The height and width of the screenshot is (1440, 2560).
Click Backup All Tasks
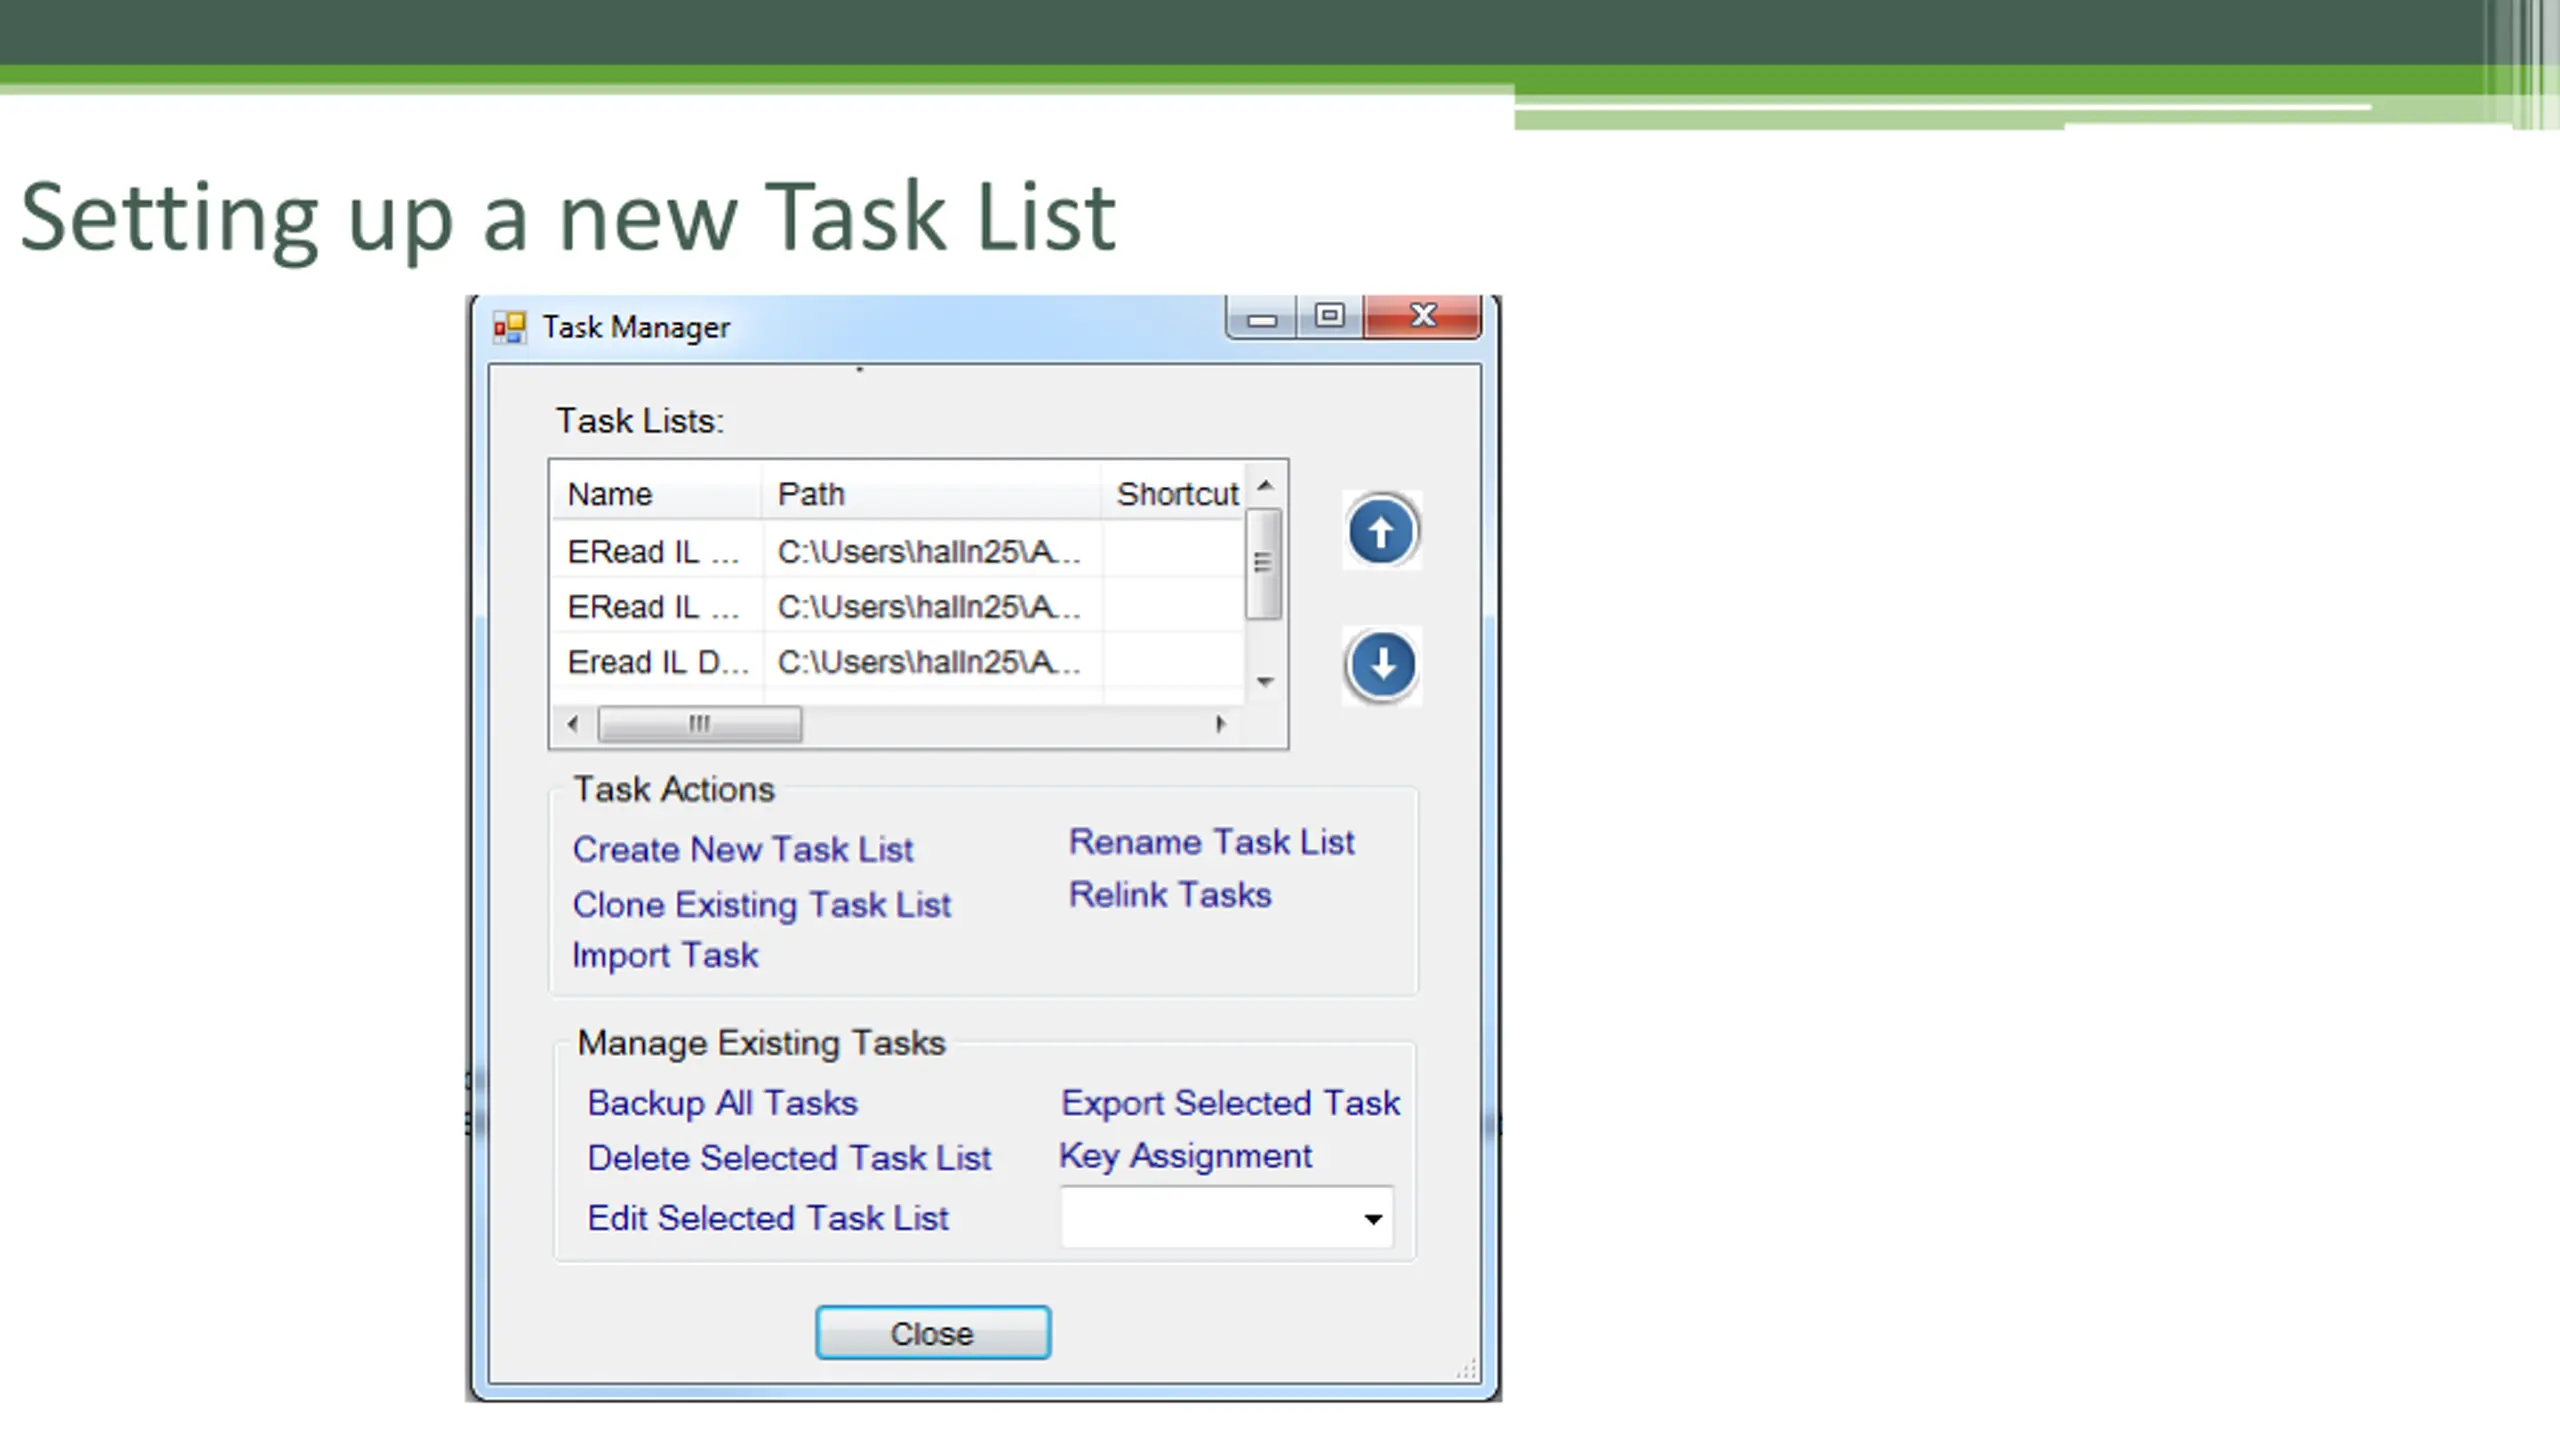coord(722,1103)
